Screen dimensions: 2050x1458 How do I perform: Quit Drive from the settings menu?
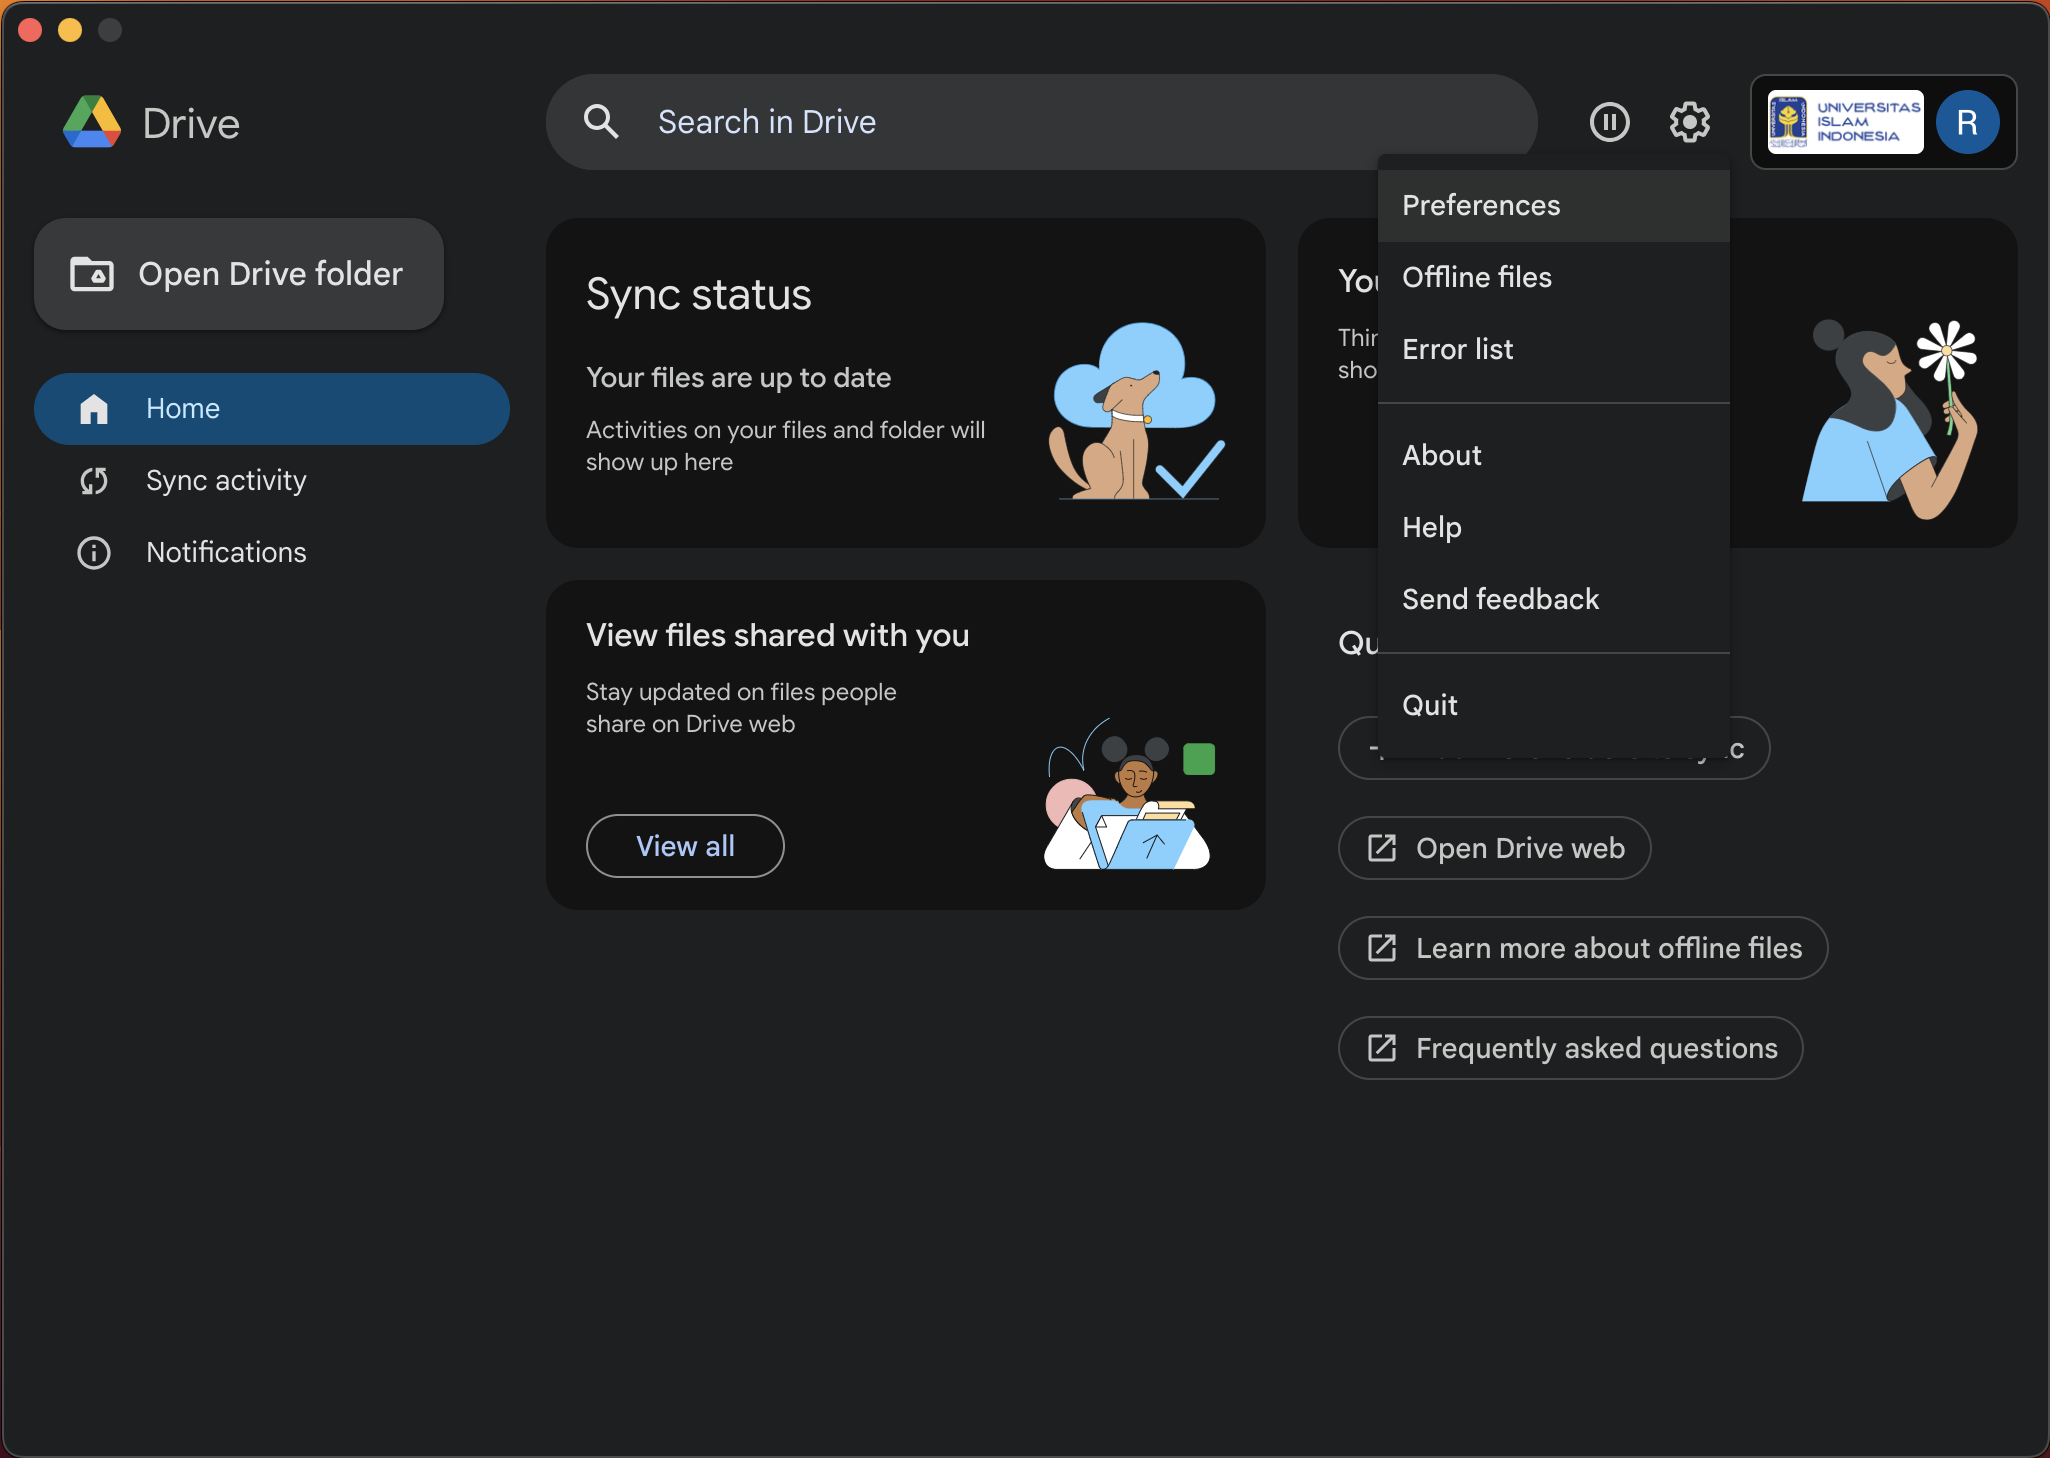pos(1429,706)
